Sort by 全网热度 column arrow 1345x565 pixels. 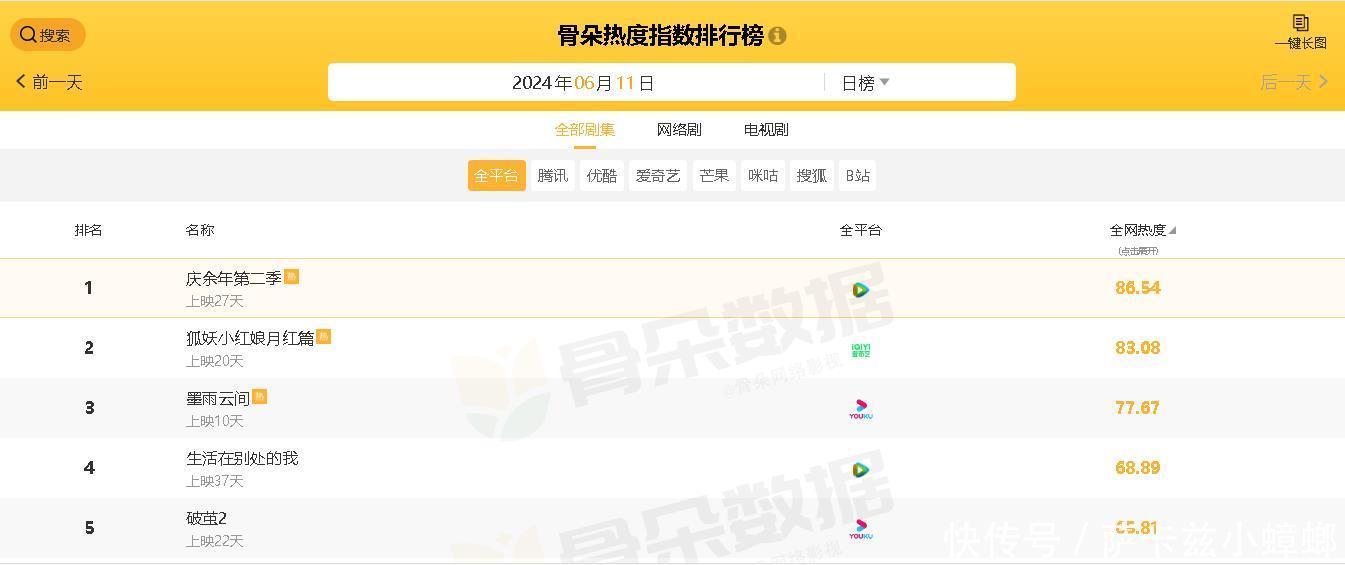(x=1172, y=231)
